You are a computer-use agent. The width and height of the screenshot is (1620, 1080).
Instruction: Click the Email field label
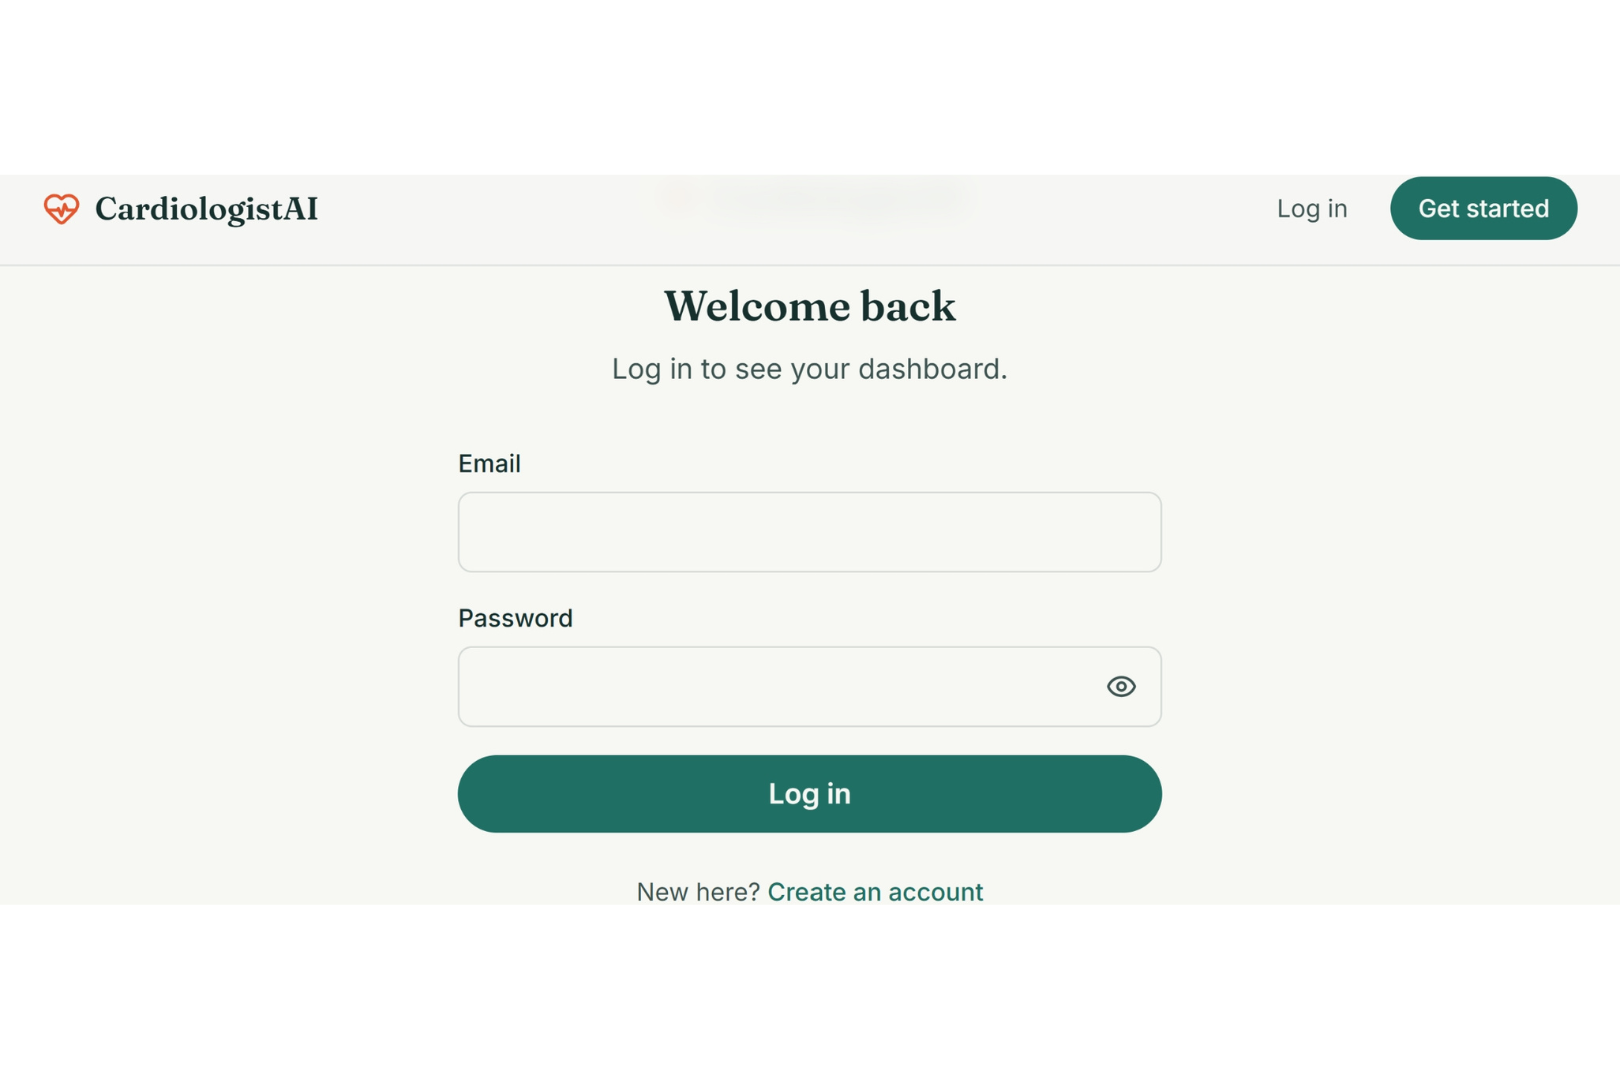click(489, 464)
